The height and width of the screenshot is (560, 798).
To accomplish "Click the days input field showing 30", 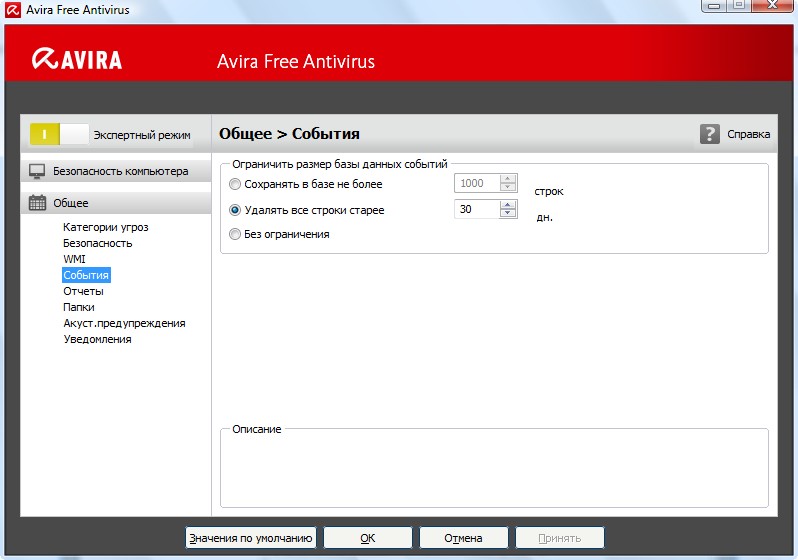I will 477,209.
